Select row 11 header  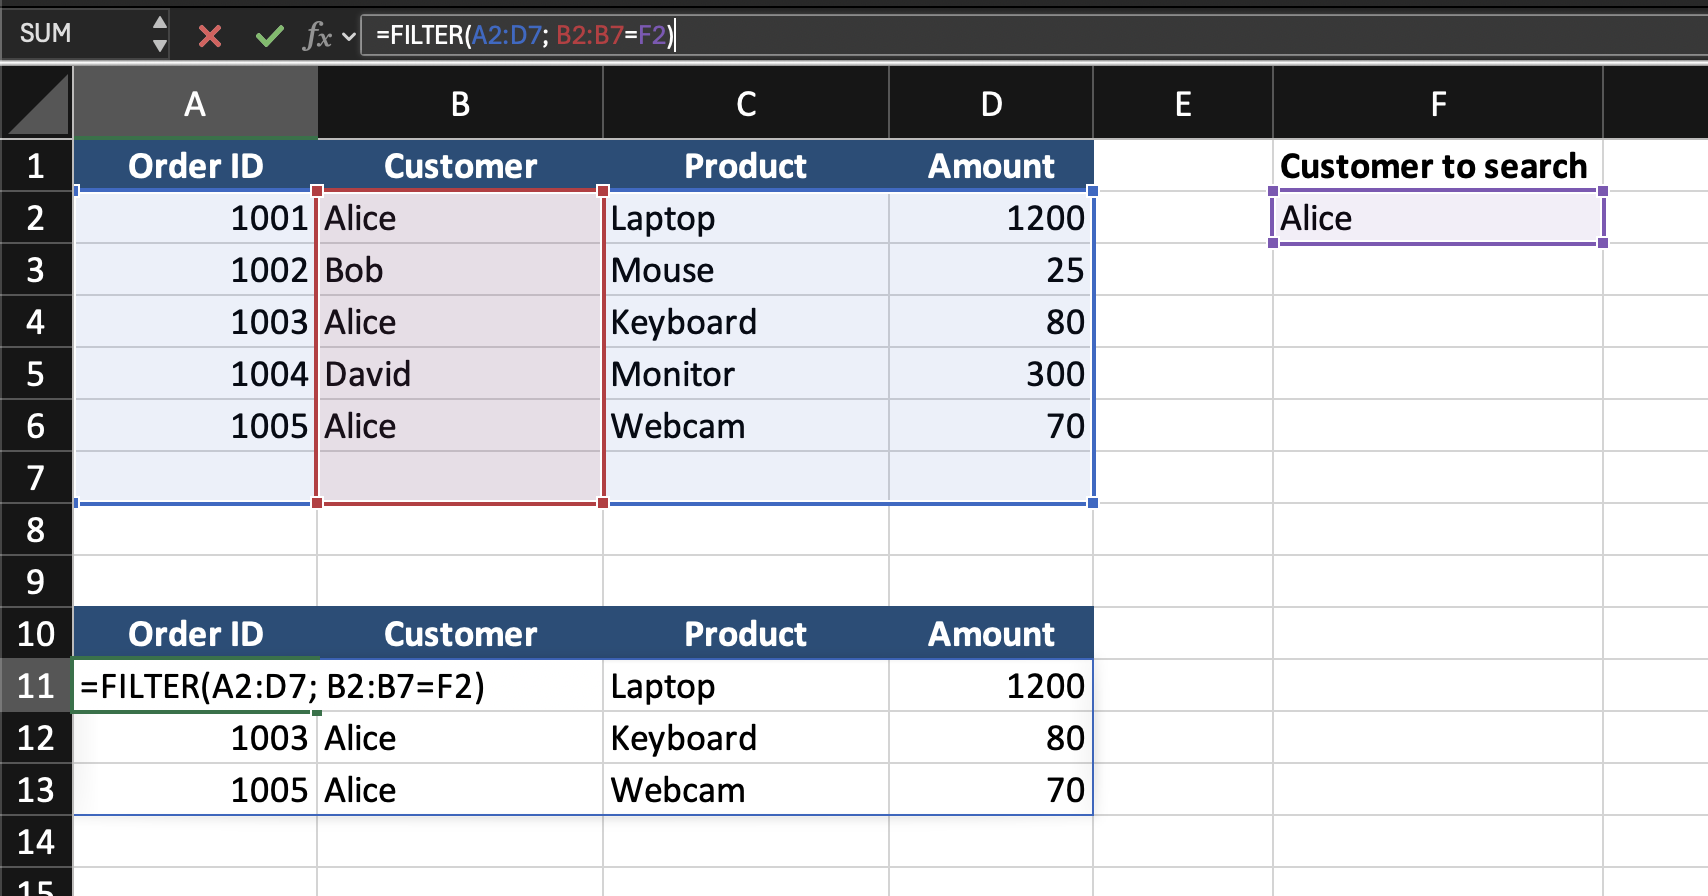pyautogui.click(x=36, y=686)
